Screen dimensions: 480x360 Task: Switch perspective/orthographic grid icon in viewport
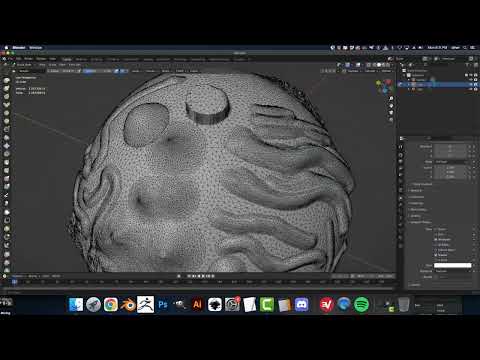point(391,120)
